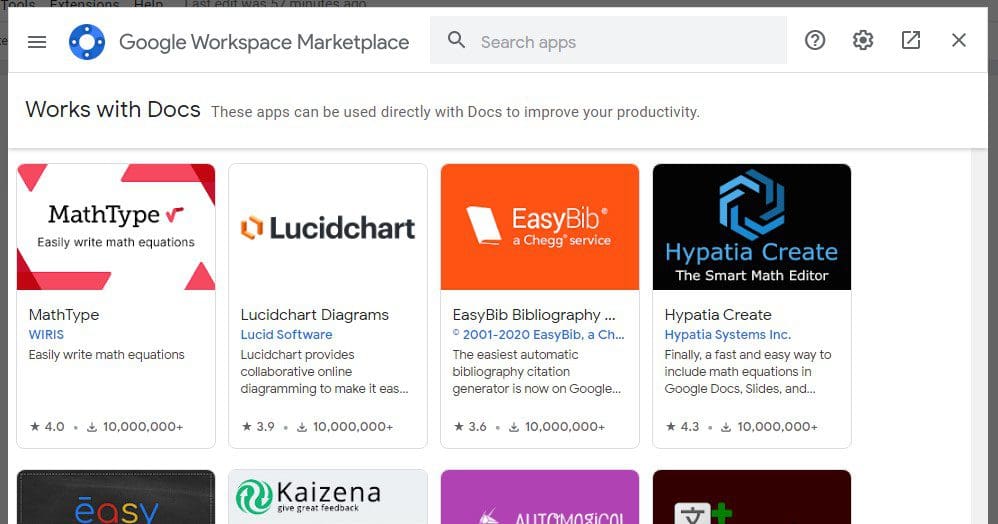Open the dark red translate-plus thumbnail

(752, 497)
